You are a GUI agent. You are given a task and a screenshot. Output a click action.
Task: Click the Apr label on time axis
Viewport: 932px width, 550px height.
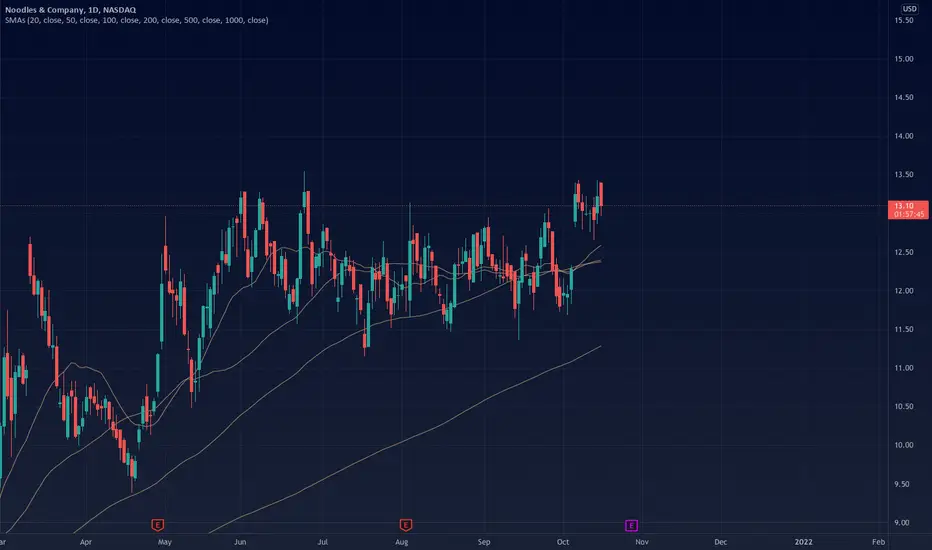pyautogui.click(x=86, y=542)
